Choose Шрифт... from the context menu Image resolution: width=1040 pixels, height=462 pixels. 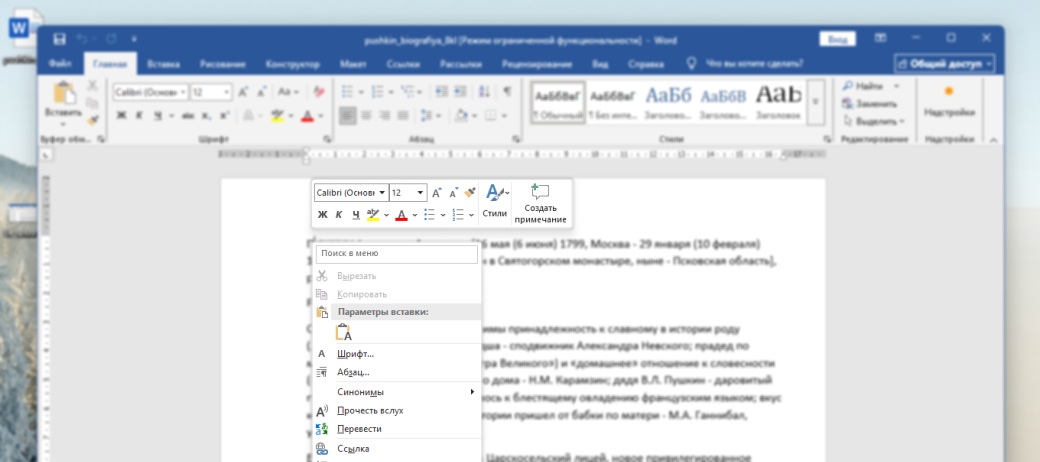pos(356,354)
